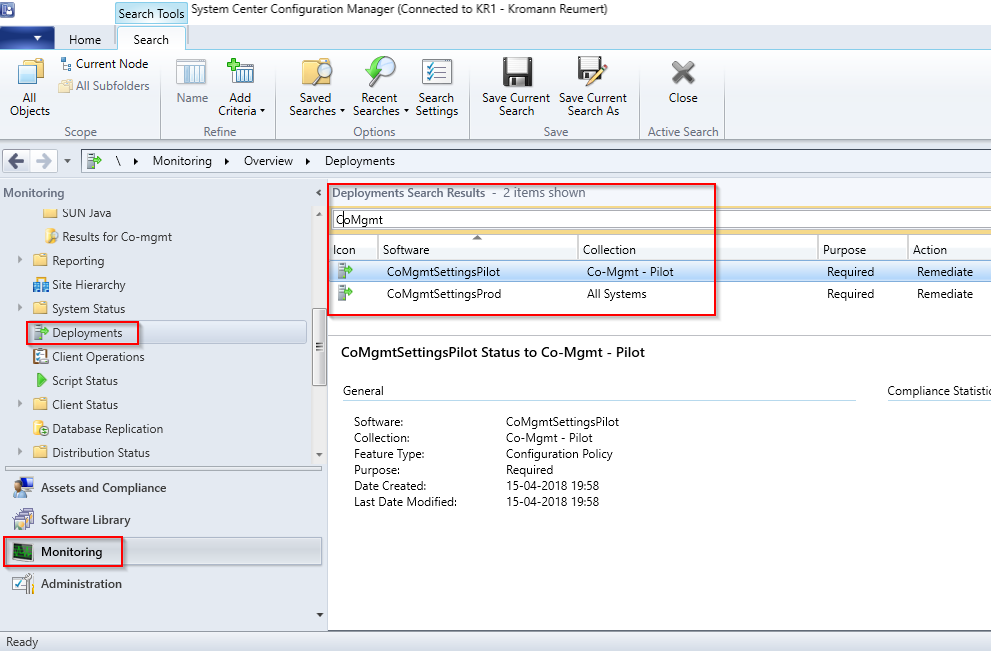Expand breadcrumb arrow after Monitoring
Viewport: 991px width, 651px height.
pos(227,161)
